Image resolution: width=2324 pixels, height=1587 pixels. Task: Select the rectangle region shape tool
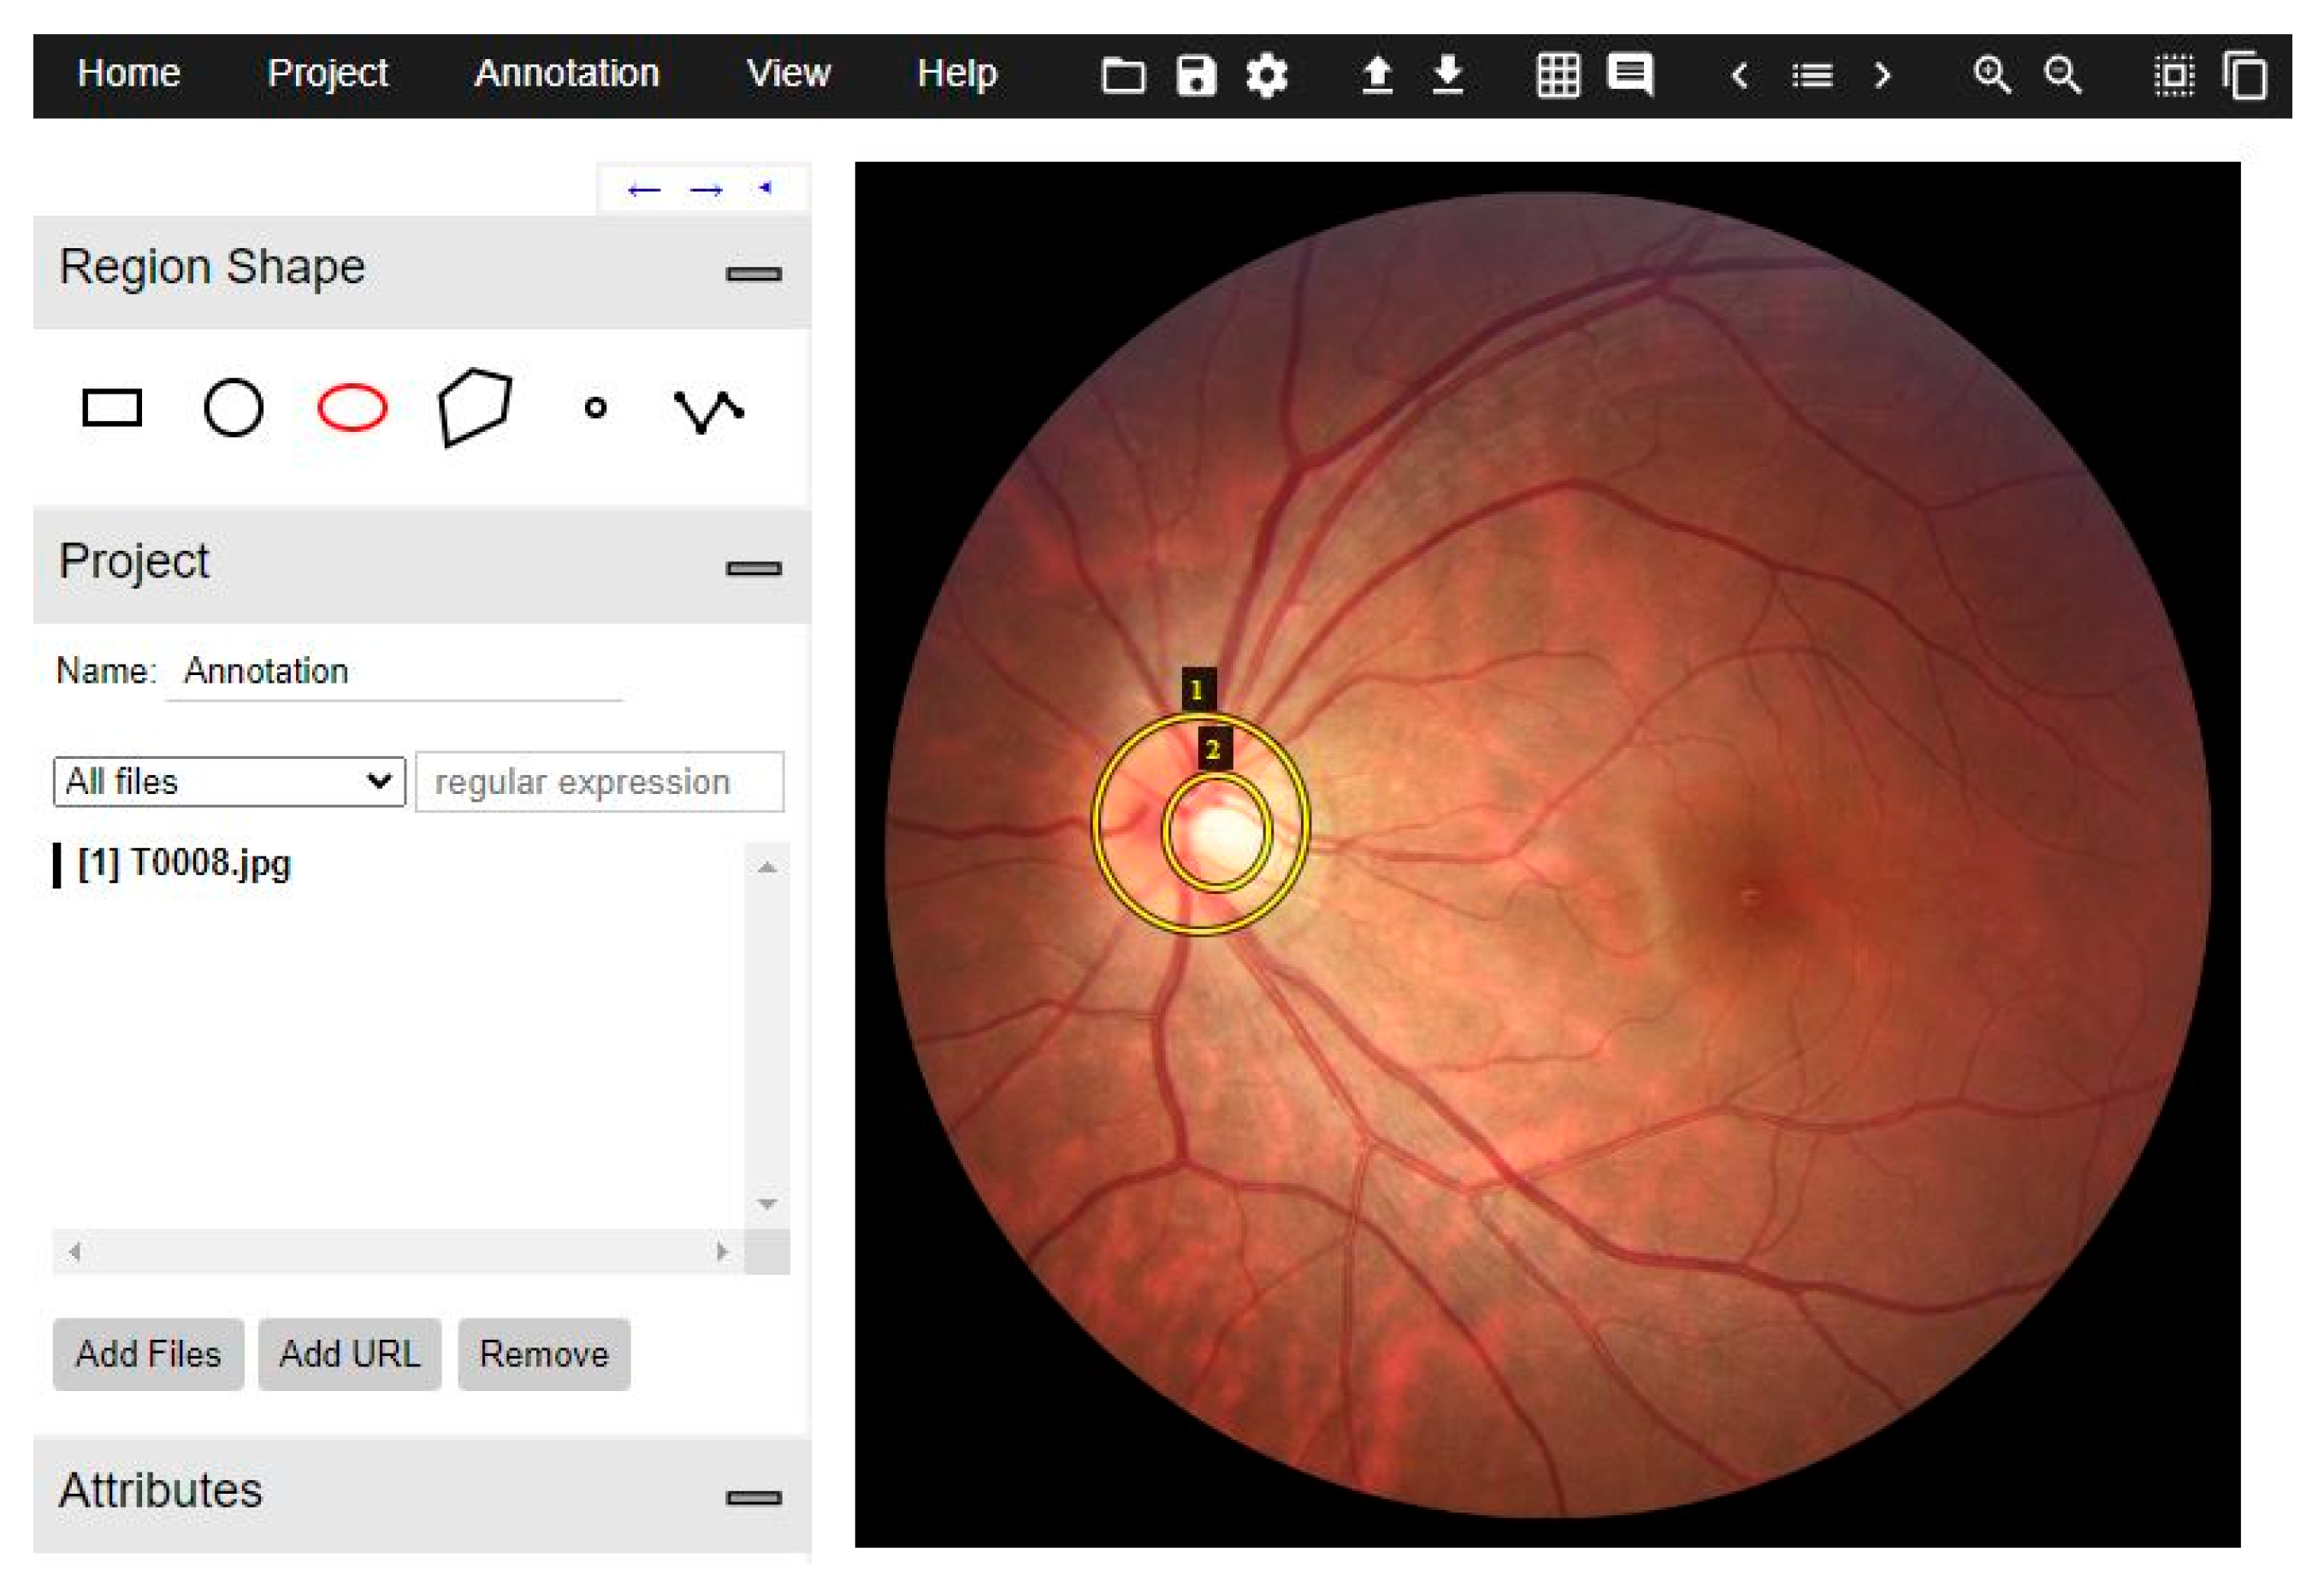(111, 408)
